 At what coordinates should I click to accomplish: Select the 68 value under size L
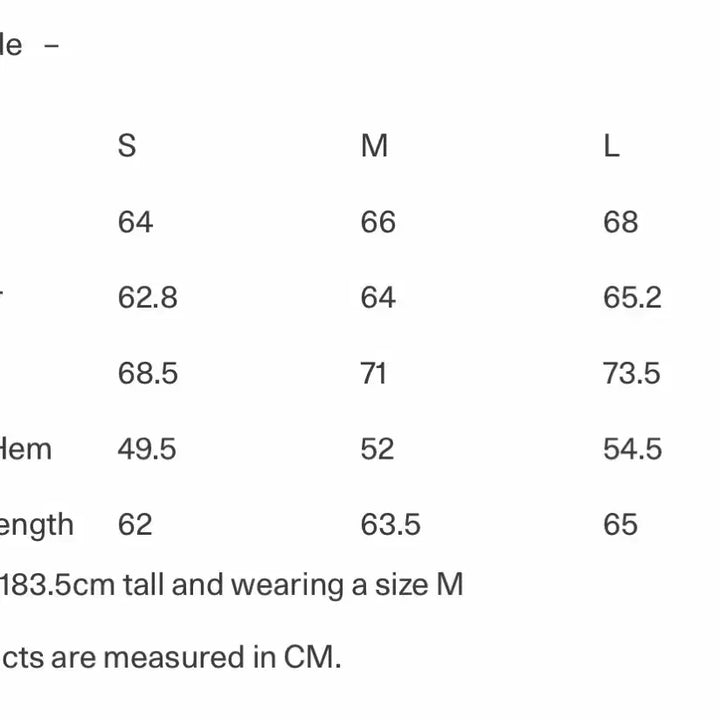click(620, 222)
